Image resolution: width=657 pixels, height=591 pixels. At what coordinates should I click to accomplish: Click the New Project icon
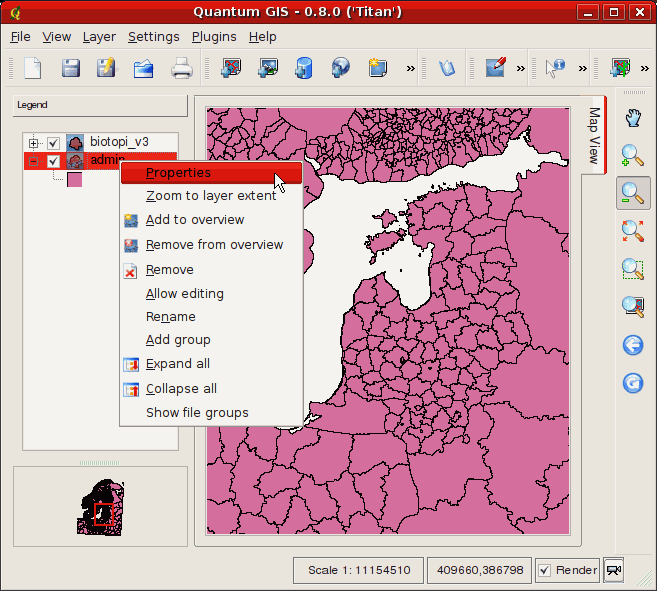pos(32,68)
